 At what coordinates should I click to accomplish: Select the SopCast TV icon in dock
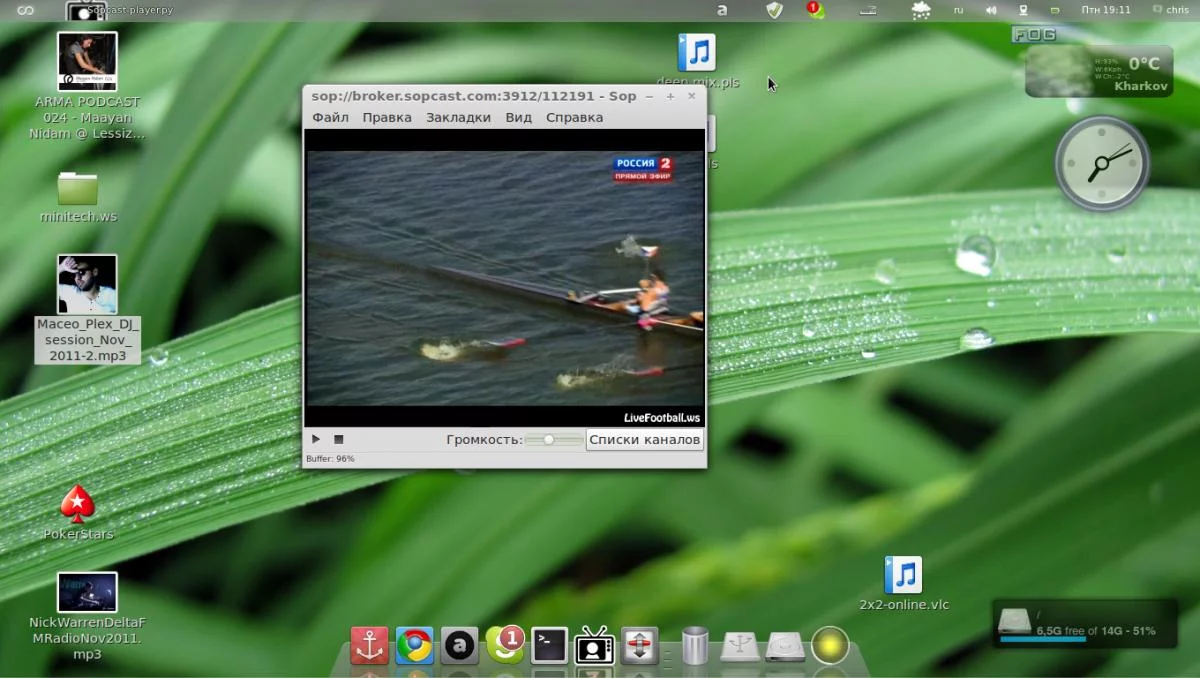click(594, 646)
